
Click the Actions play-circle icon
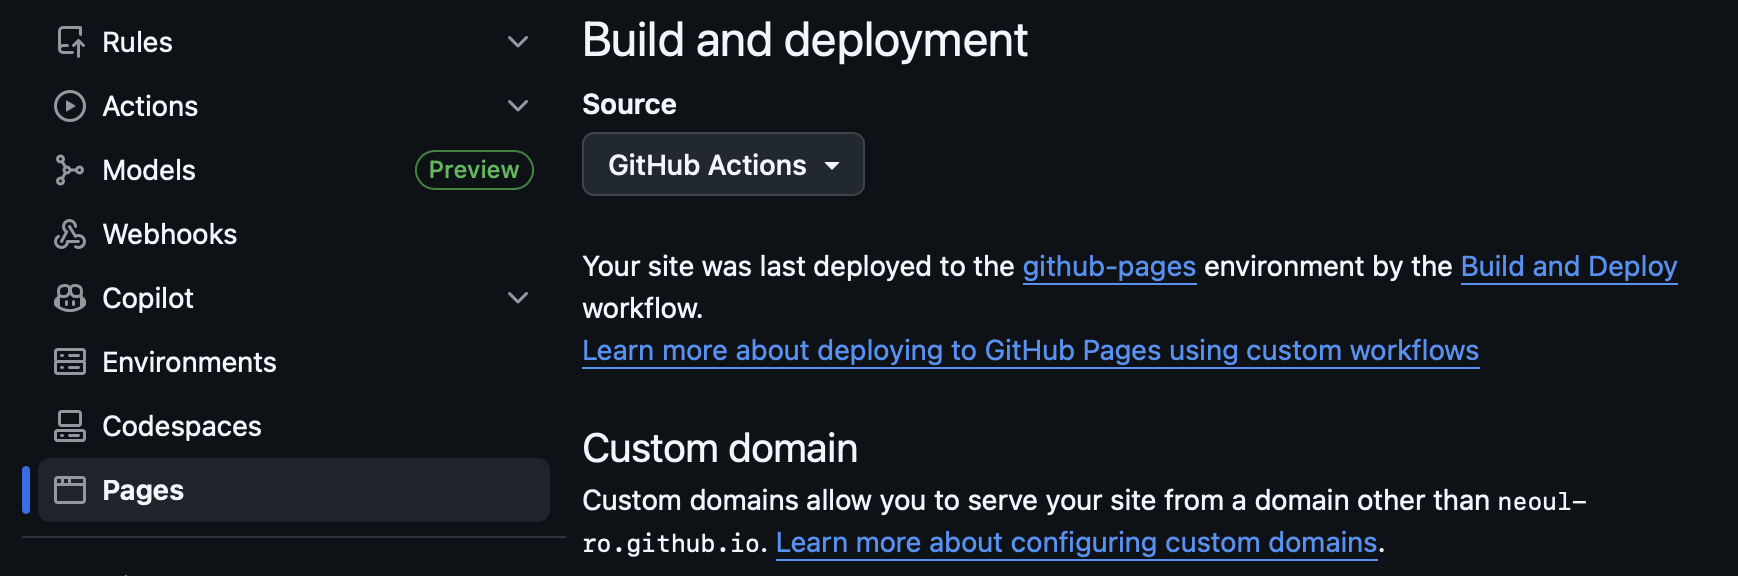[70, 106]
